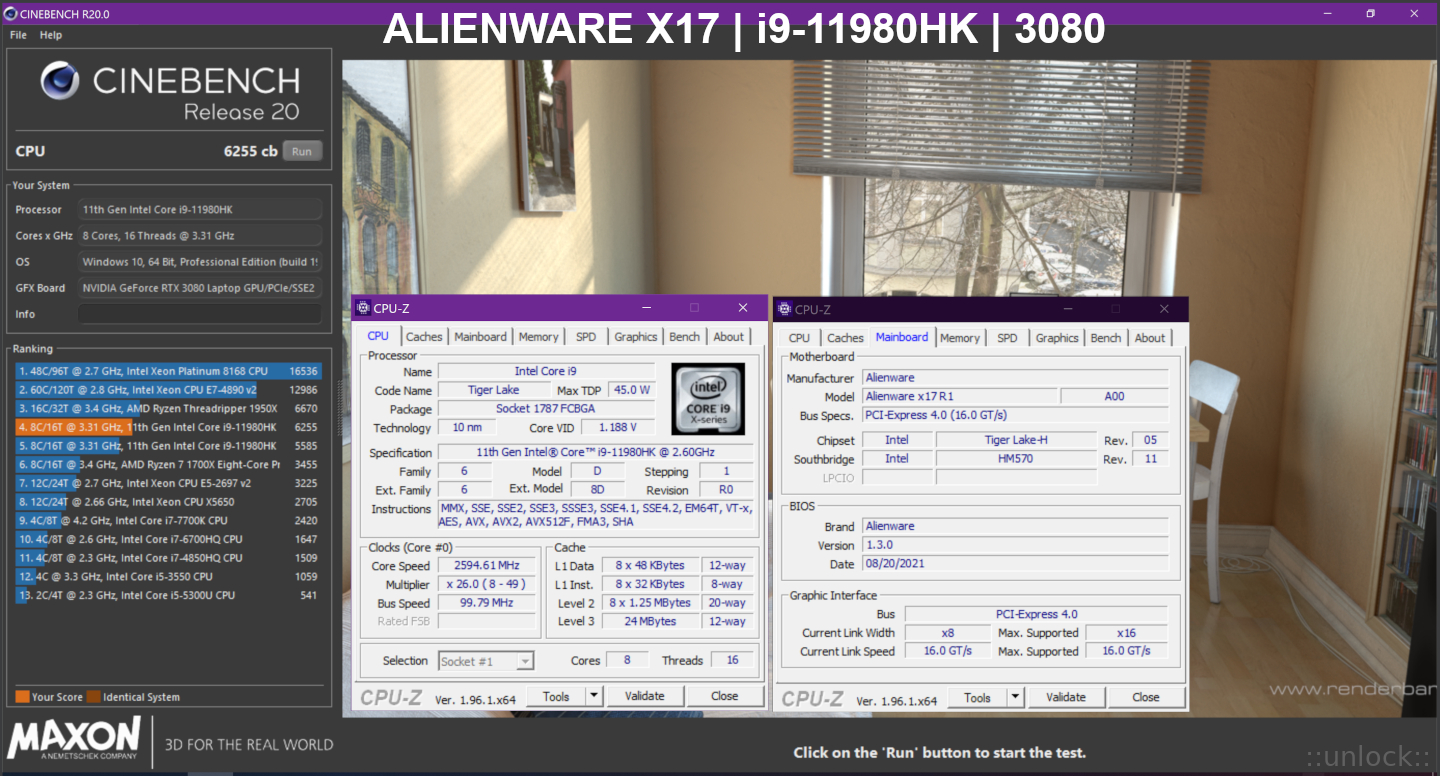Screen dimensions: 1440x776
Task: Open About tab in right CPU-Z window
Action: point(1150,338)
